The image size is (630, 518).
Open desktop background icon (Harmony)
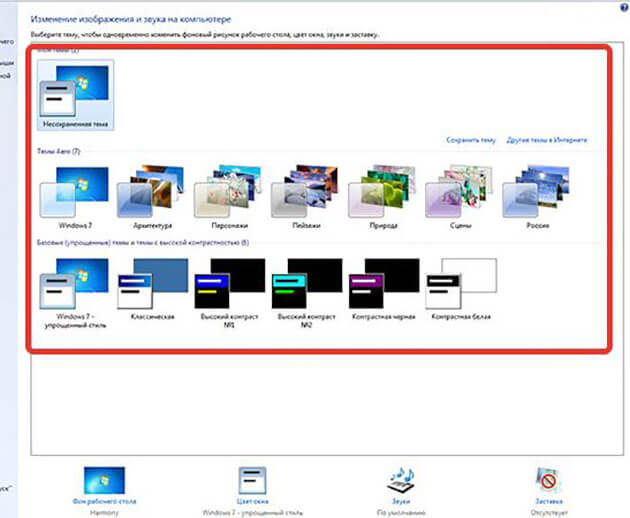(x=104, y=480)
